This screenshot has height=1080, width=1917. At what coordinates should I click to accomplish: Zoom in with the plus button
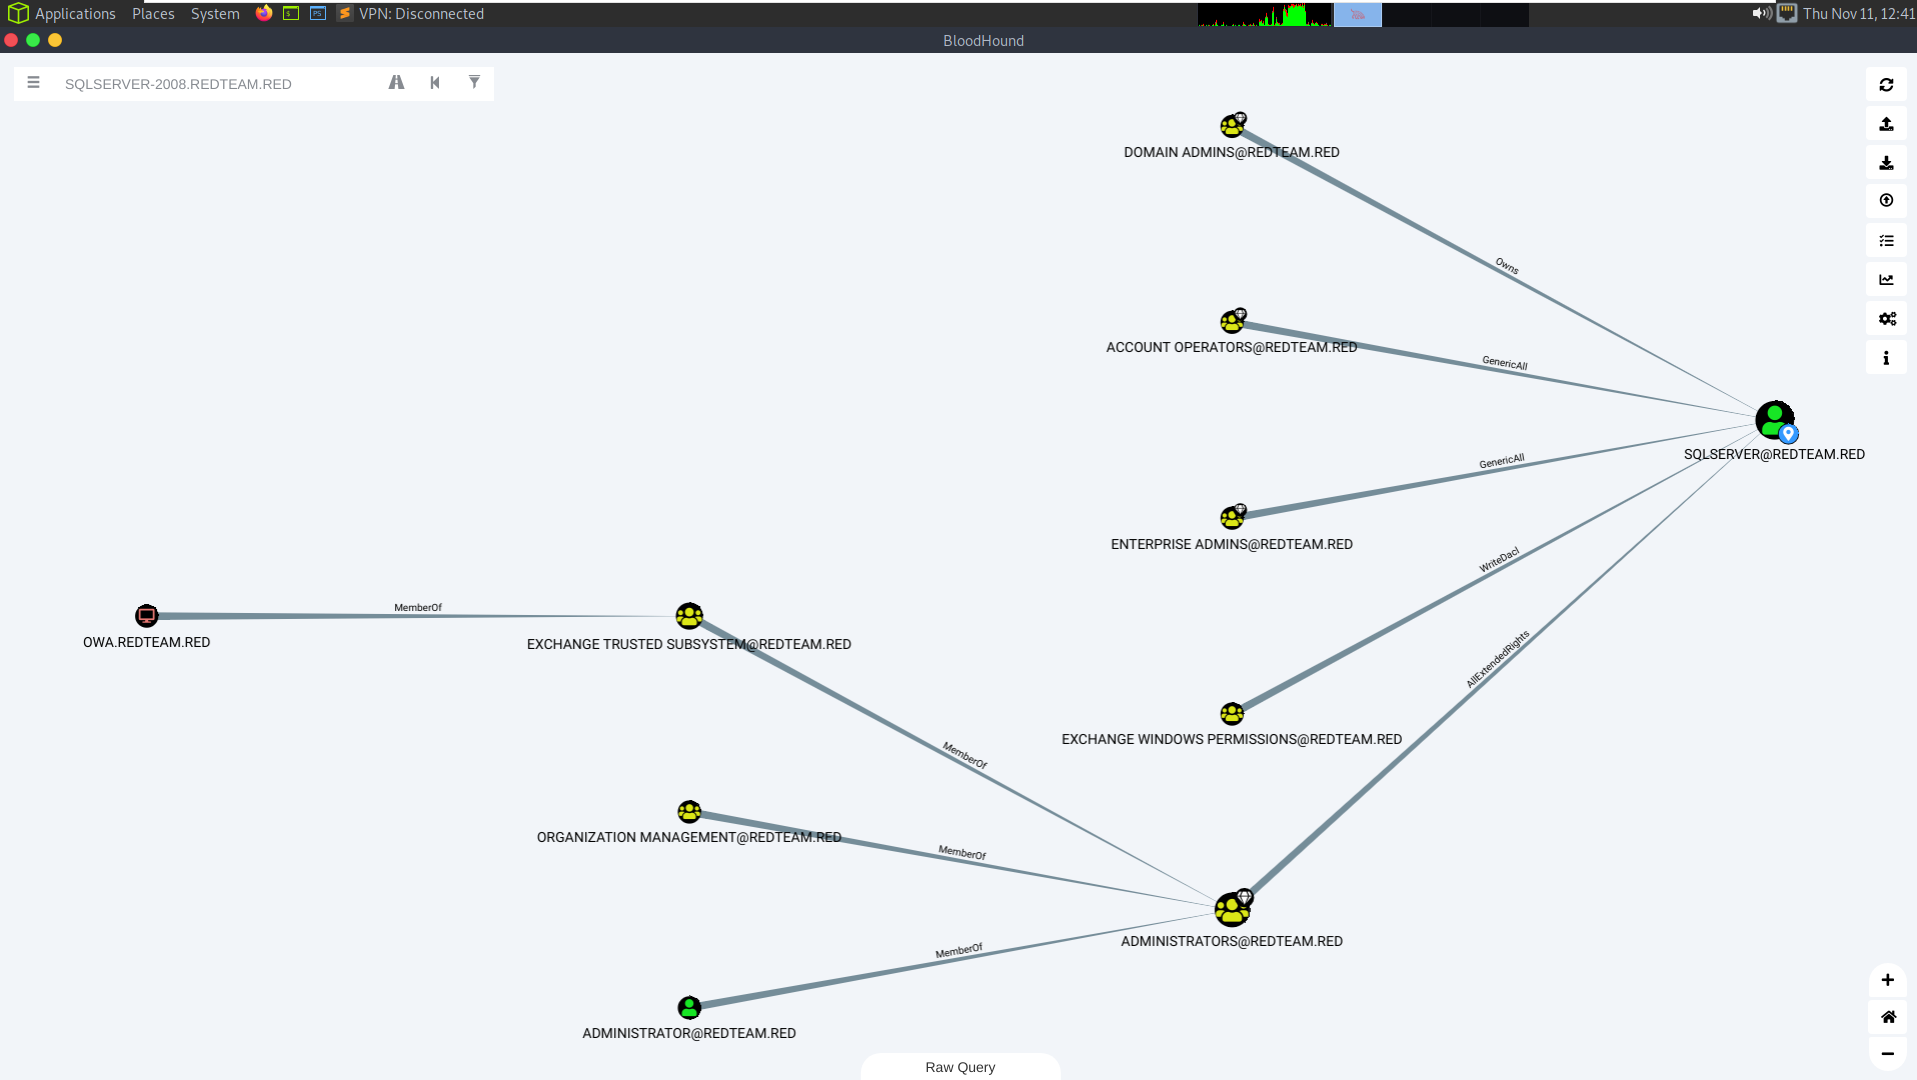pos(1887,980)
